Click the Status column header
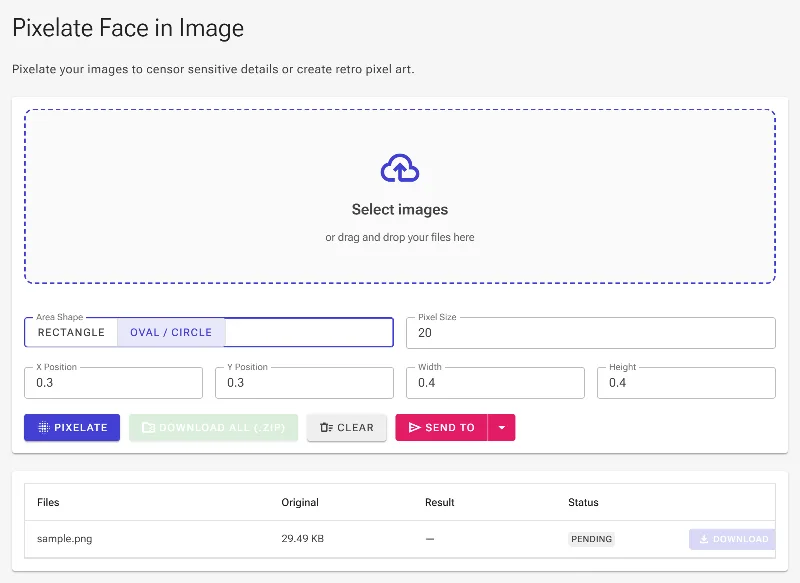Image resolution: width=800 pixels, height=583 pixels. point(583,502)
